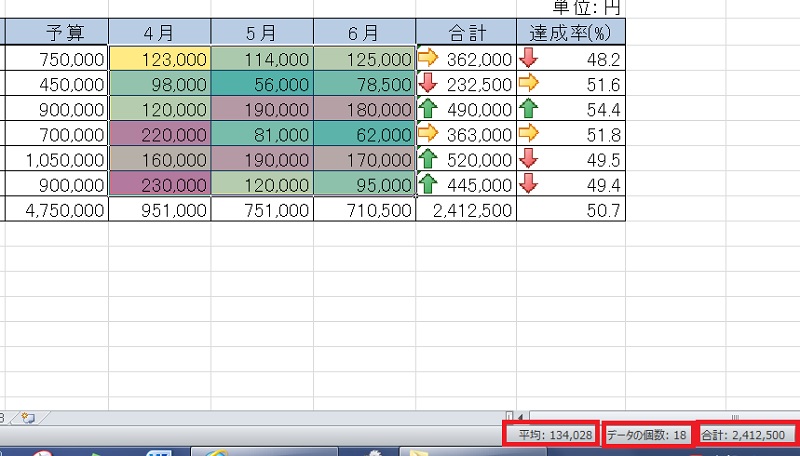Select the 達成率(%) header cell
Viewport: 800px width, 456px height.
pos(571,33)
